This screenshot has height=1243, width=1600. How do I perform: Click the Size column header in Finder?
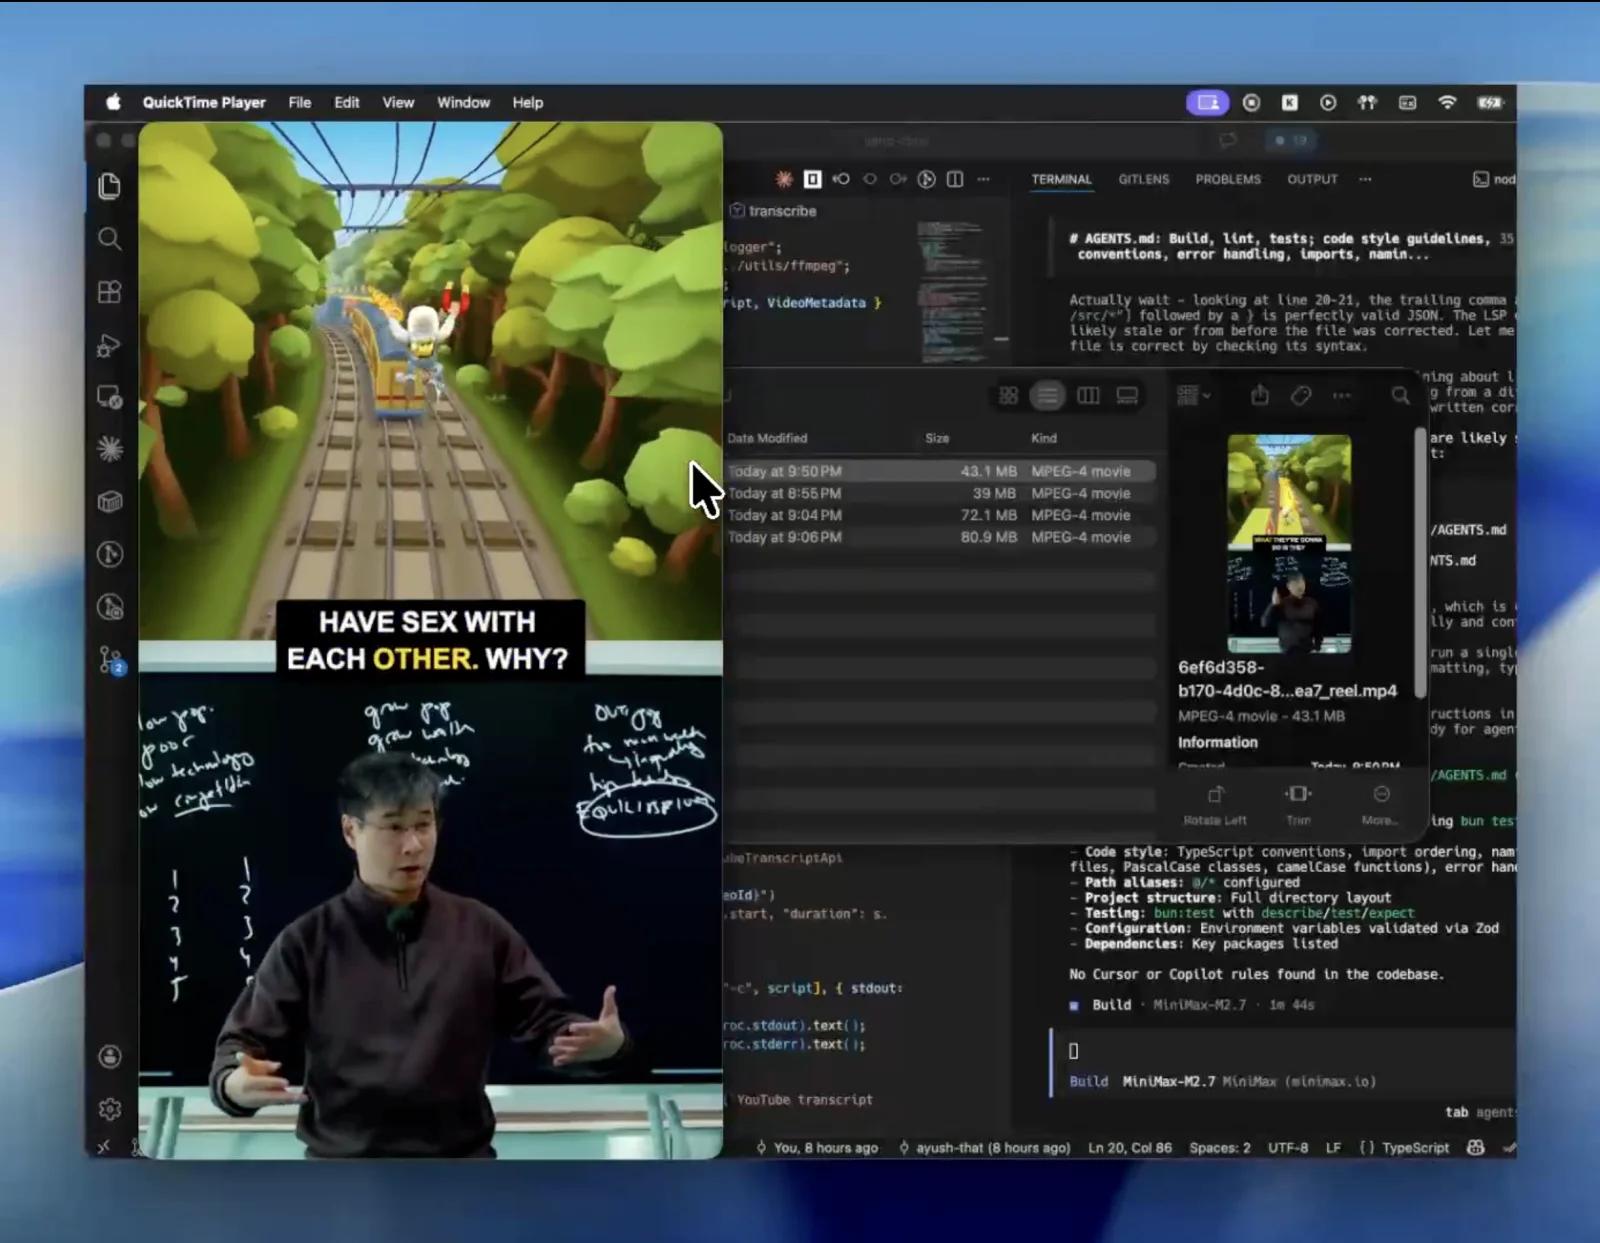(x=937, y=438)
